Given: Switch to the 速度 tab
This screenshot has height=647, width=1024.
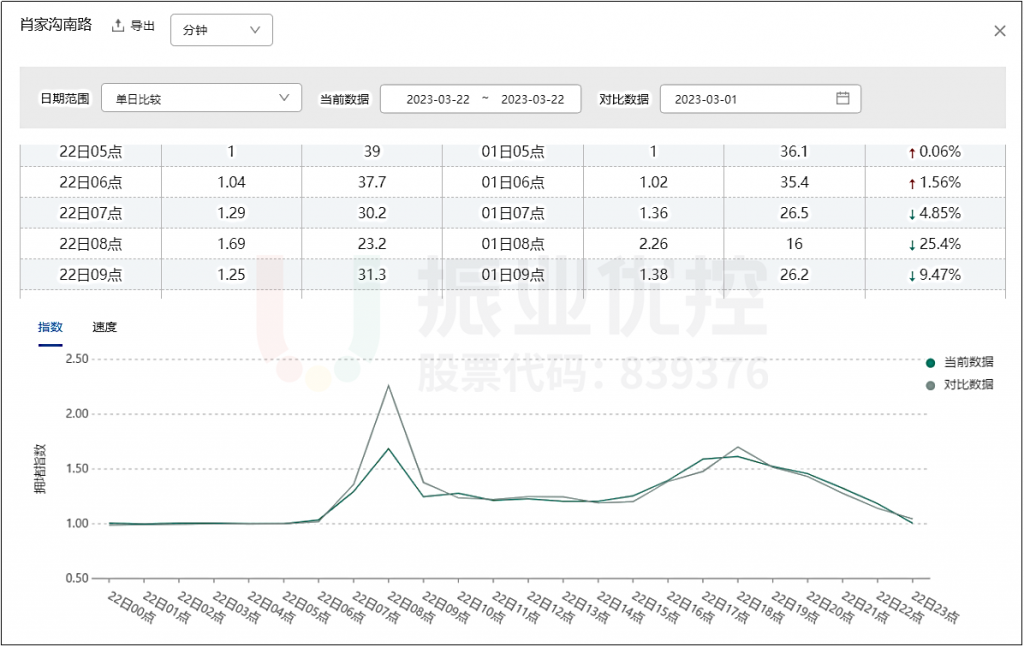Looking at the screenshot, I should click(x=104, y=327).
